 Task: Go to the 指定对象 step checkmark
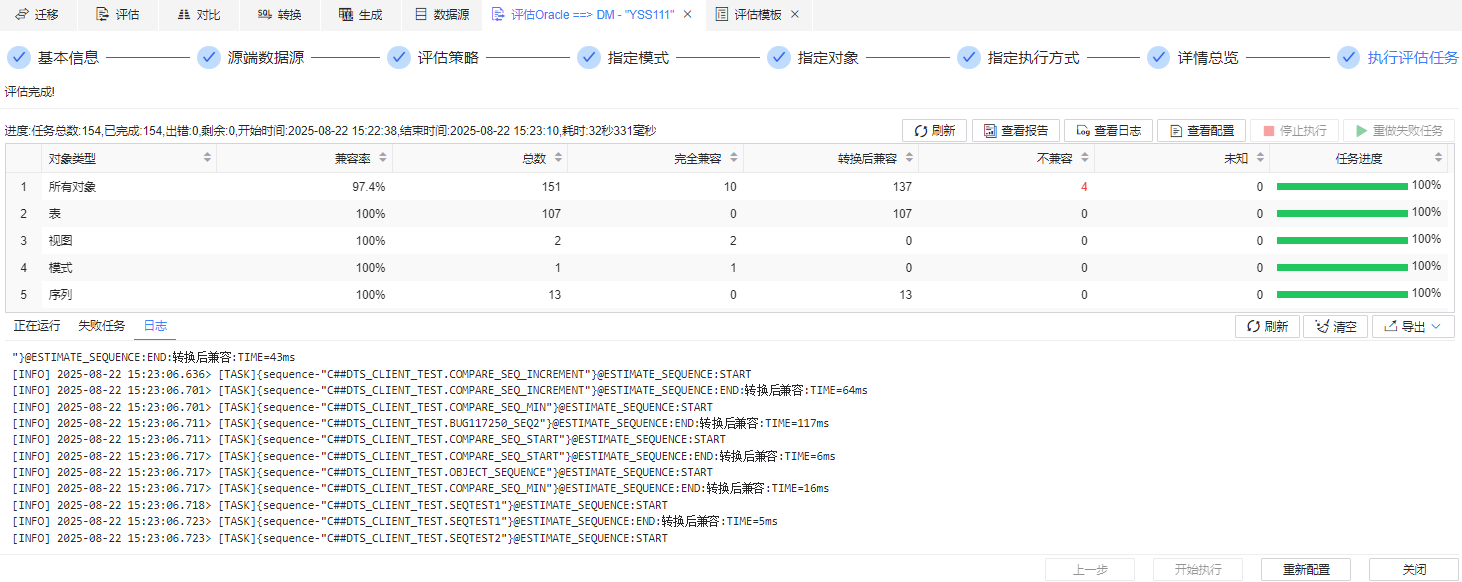(x=778, y=57)
